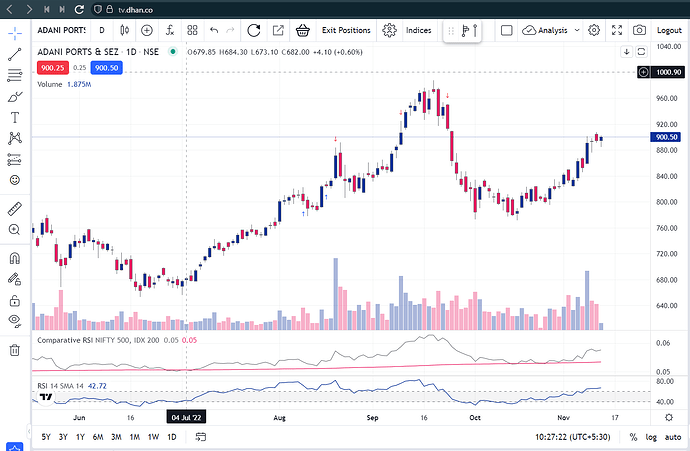Screen dimensions: 690x451
Task: Select the 1M time range
Action: 135,437
